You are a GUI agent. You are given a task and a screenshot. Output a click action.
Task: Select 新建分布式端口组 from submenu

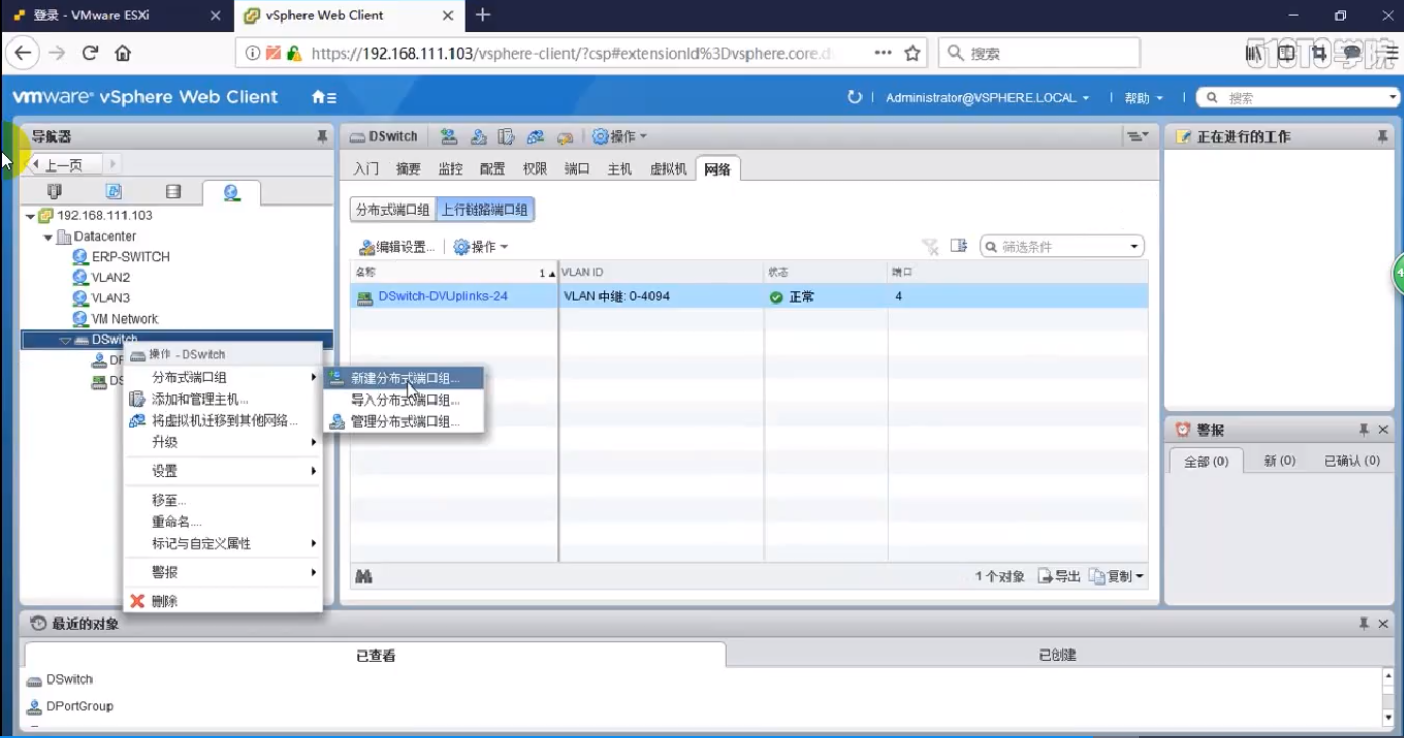(x=405, y=378)
